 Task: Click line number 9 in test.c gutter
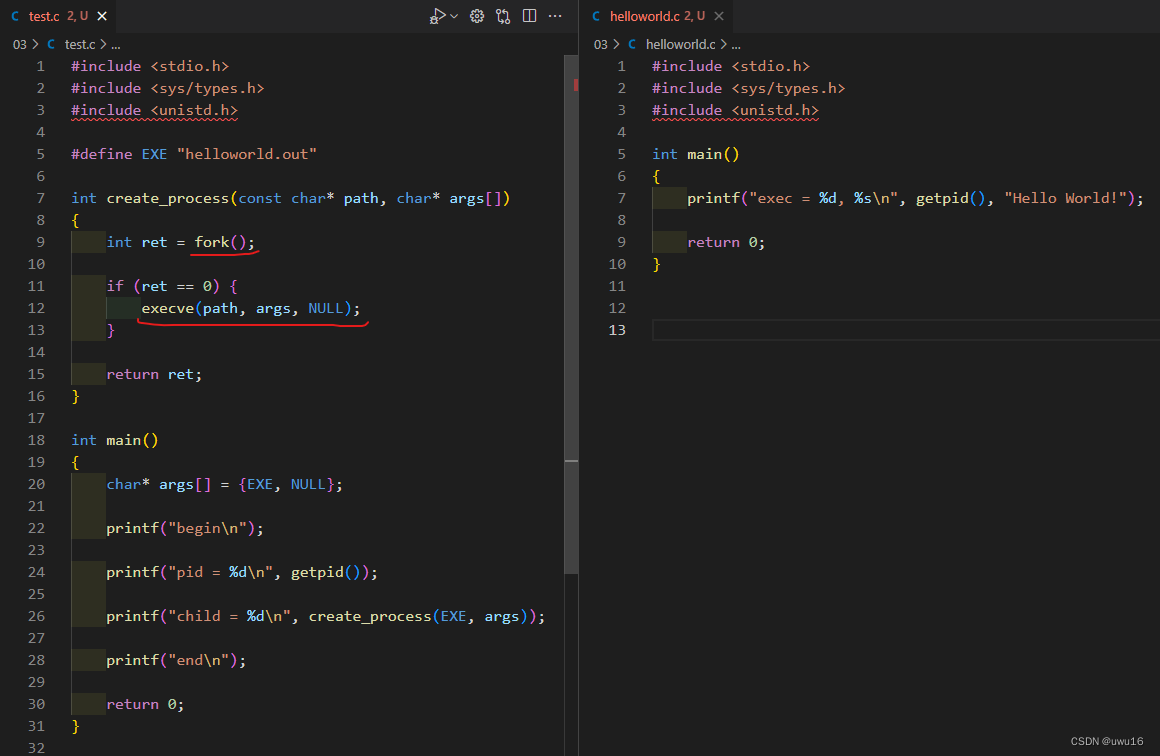tap(40, 243)
